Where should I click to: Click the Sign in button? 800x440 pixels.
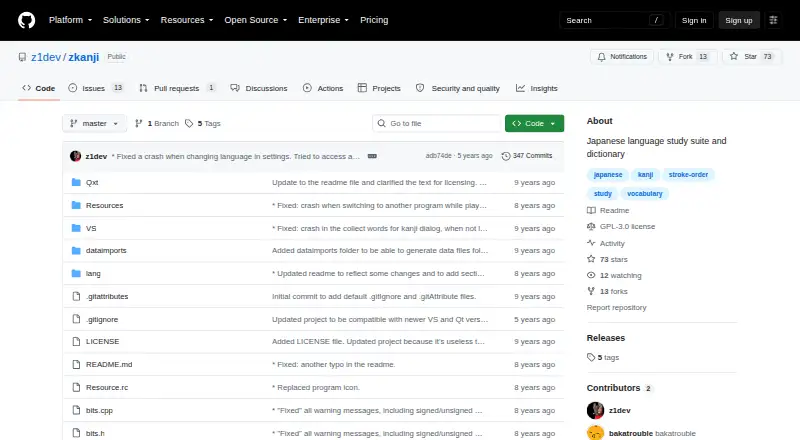[x=694, y=20]
